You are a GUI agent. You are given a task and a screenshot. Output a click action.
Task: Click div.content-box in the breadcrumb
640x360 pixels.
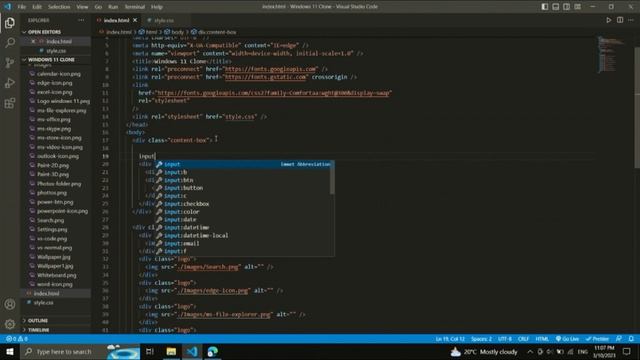pyautogui.click(x=217, y=32)
